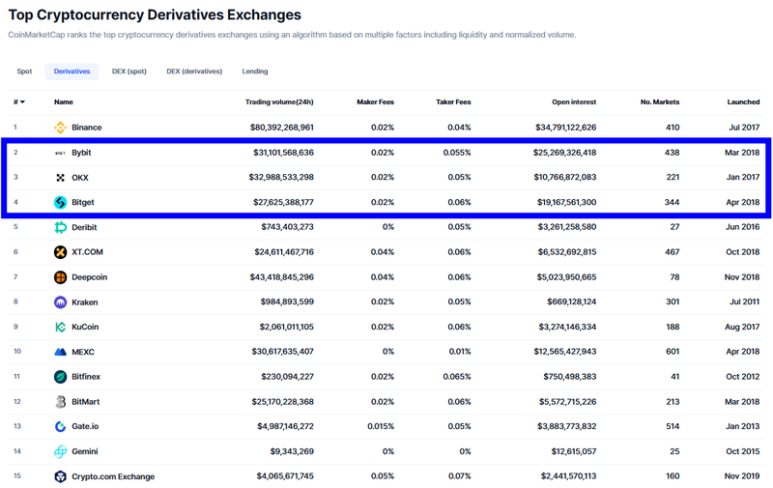Screen dimensions: 773x488
Task: Click Bitfinex taker fee 0.065%
Action: (457, 377)
